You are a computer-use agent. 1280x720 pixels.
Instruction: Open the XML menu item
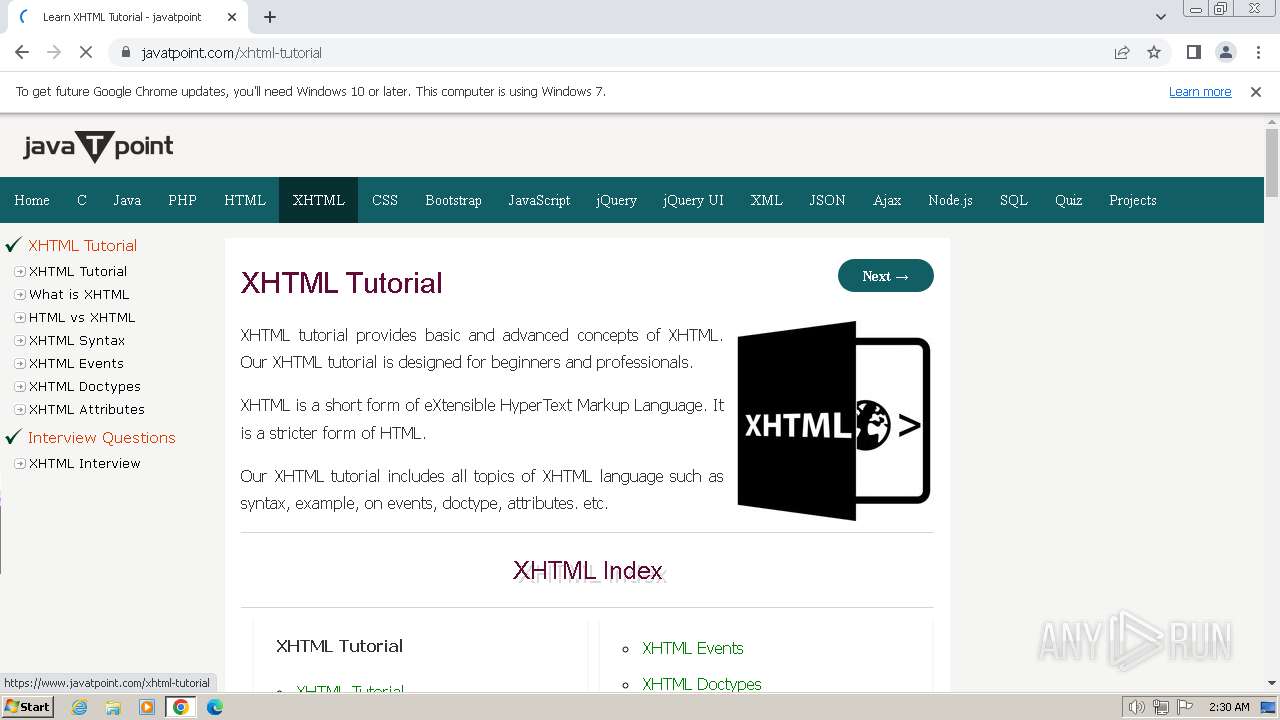[x=767, y=200]
